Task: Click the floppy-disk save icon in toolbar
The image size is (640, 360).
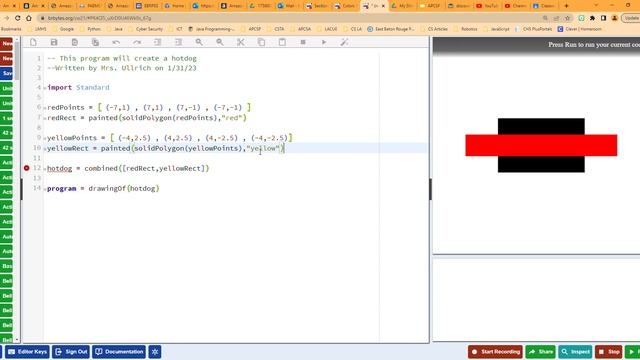Action: click(54, 42)
